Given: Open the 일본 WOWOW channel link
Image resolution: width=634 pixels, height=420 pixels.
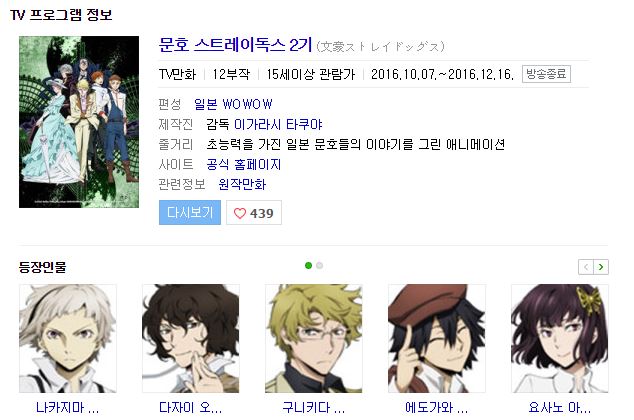Looking at the screenshot, I should point(233,104).
